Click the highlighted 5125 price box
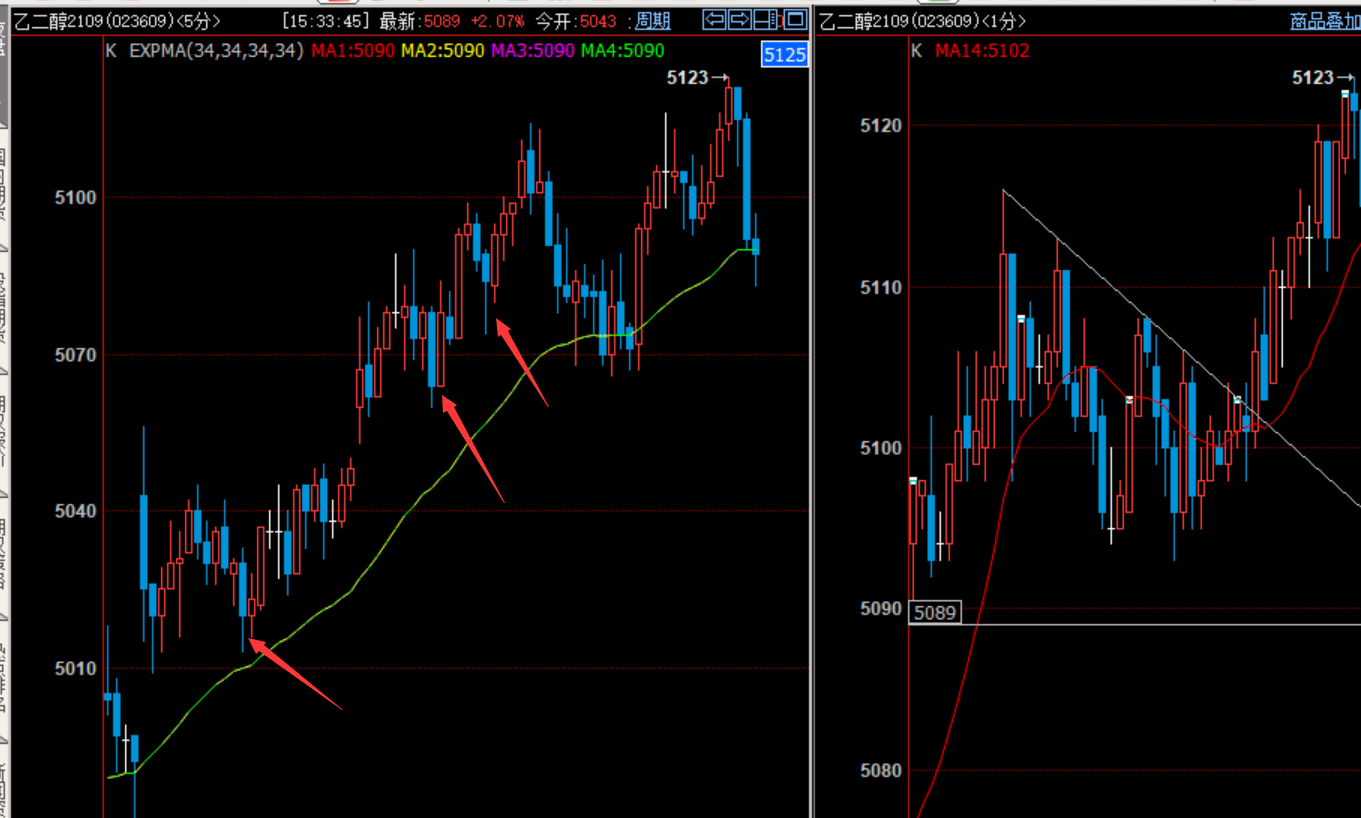This screenshot has height=818, width=1361. tap(784, 54)
